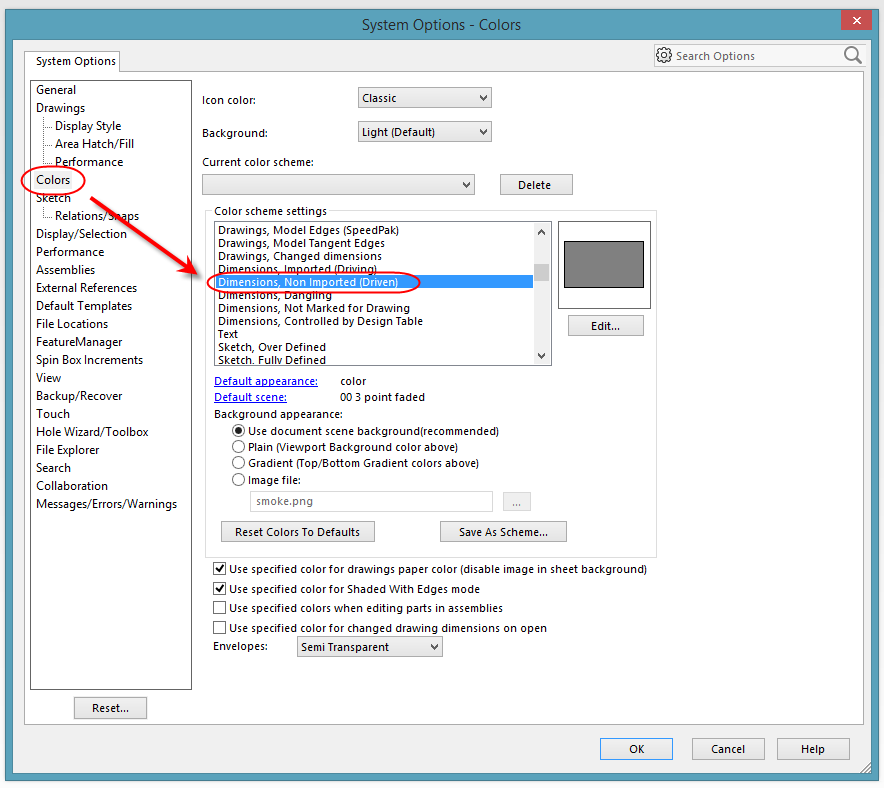Click the search magnifier icon
The width and height of the screenshot is (884, 788).
point(852,56)
